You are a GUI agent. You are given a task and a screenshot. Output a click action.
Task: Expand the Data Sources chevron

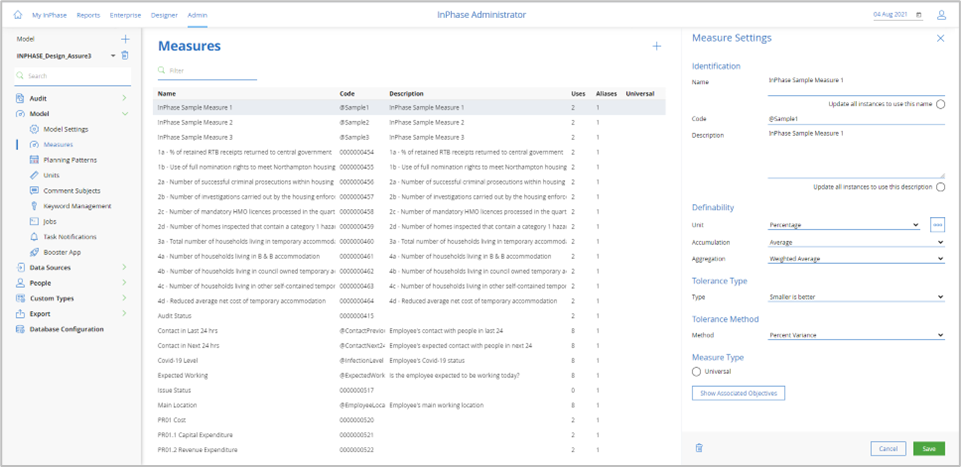(124, 267)
